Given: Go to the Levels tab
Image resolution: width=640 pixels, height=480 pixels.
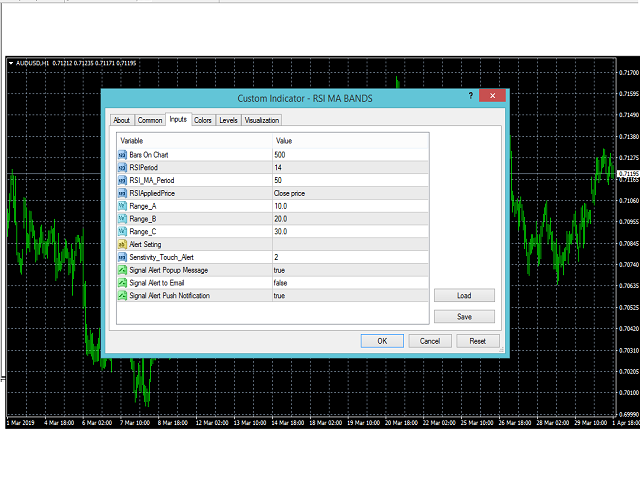Looking at the screenshot, I should click(228, 120).
